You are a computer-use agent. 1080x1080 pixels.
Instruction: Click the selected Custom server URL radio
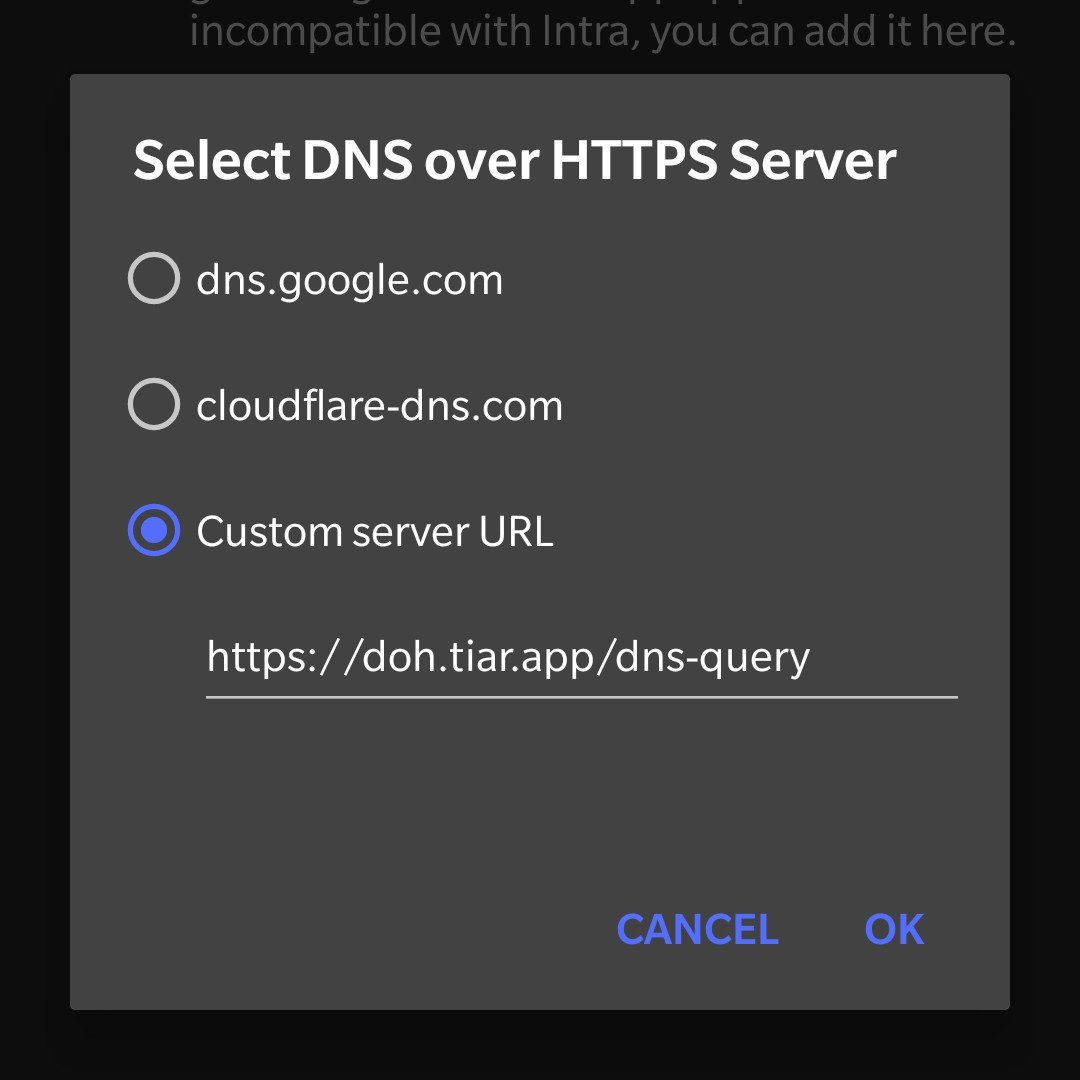tap(154, 531)
